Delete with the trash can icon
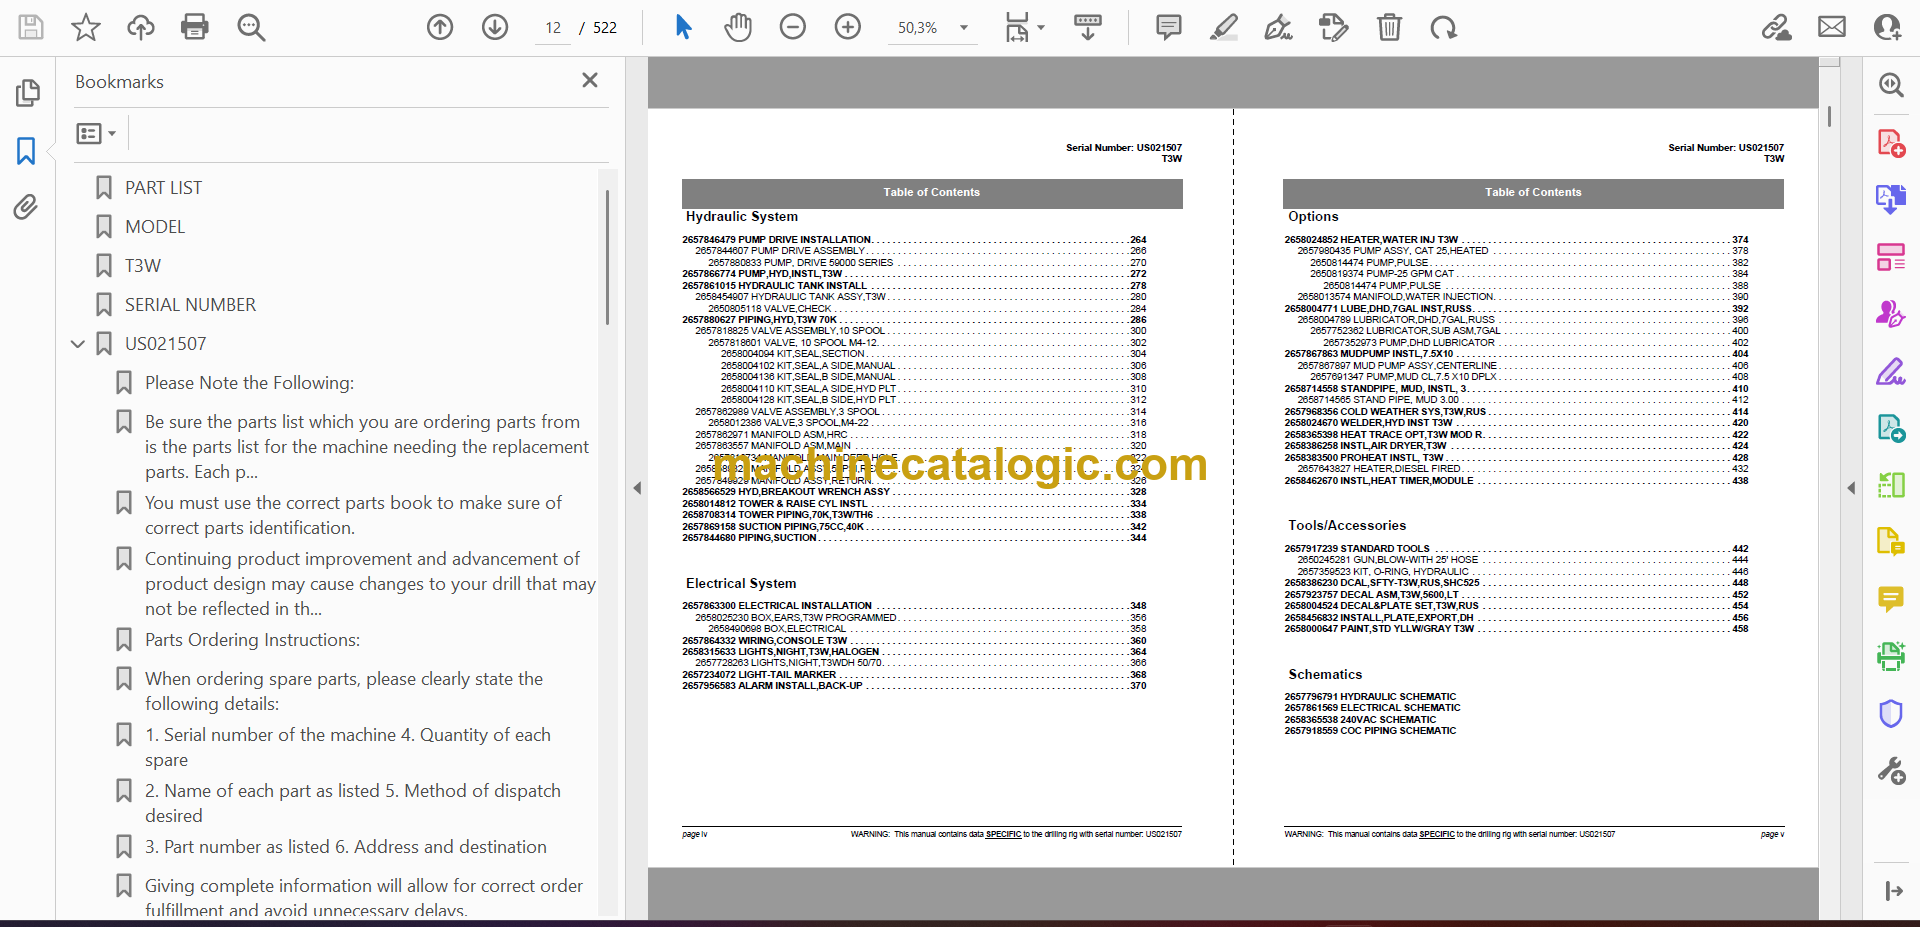The image size is (1920, 927). tap(1389, 27)
